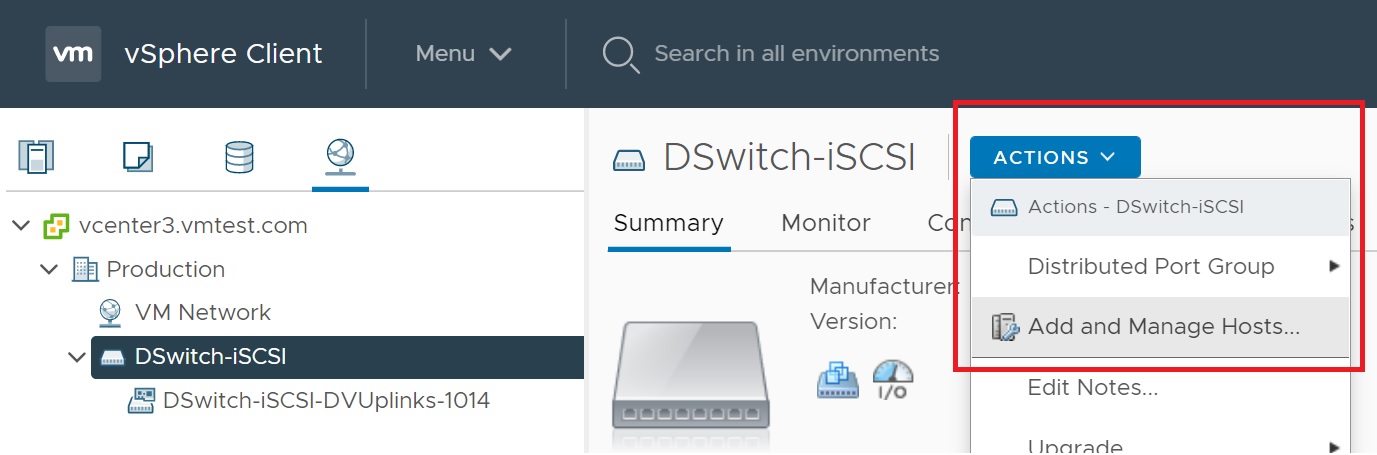1377x455 pixels.
Task: Switch to the Monitor tab
Action: click(825, 223)
